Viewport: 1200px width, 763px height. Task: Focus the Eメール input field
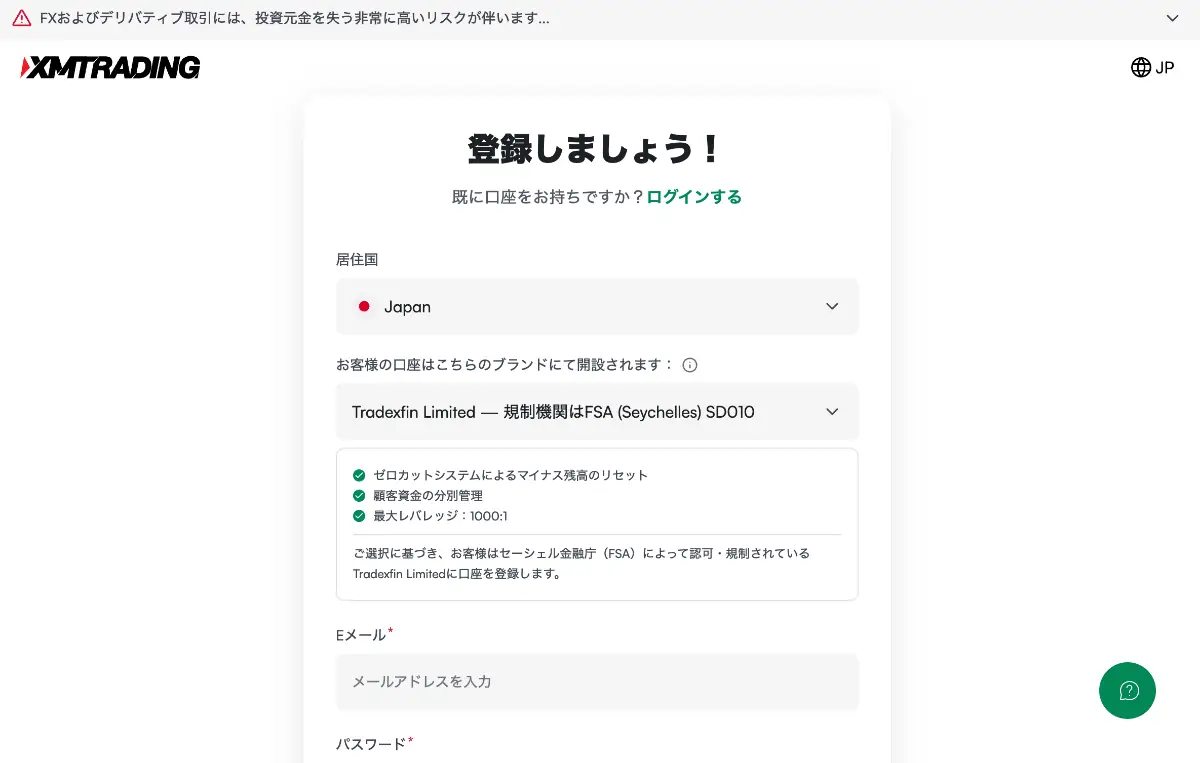pos(597,681)
